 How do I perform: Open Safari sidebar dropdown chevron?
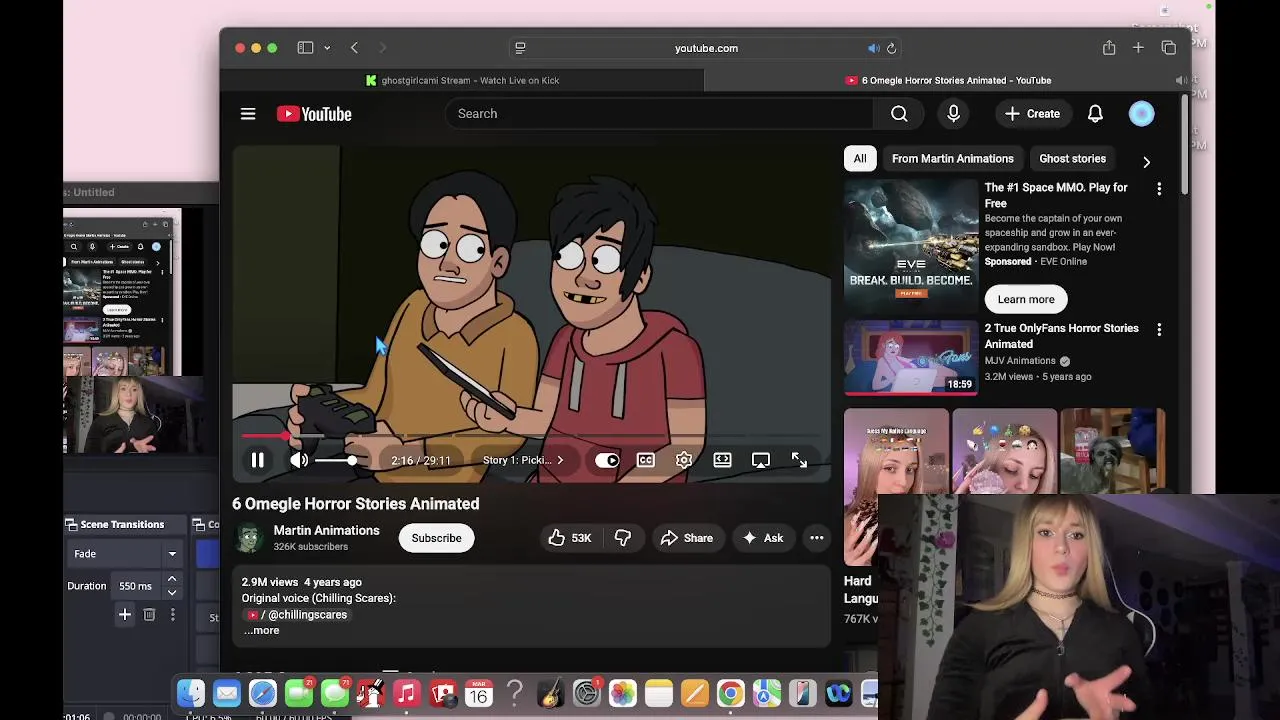tap(327, 48)
